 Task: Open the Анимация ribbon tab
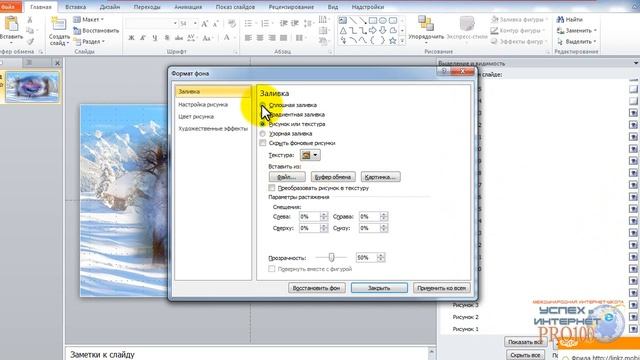(x=188, y=7)
